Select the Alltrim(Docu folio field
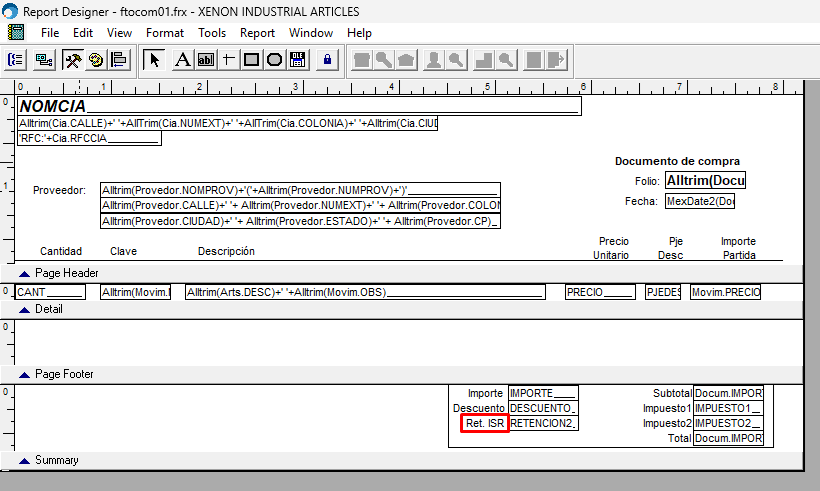Screen dimensions: 820x491 (705, 180)
